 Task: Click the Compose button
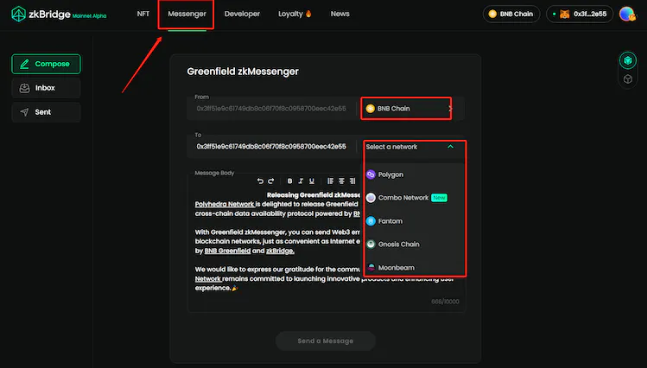coord(46,64)
